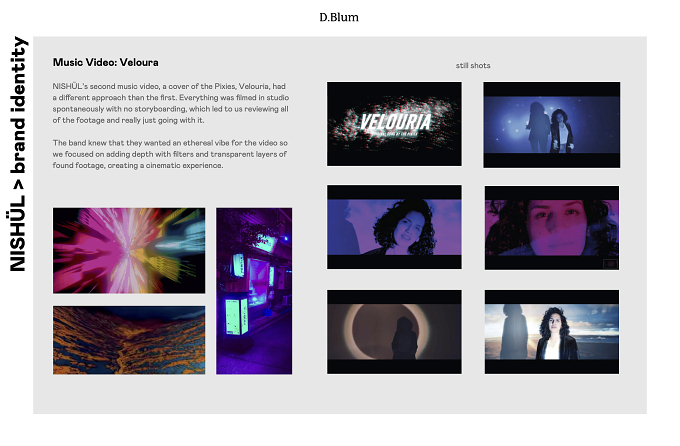
Task: Click the 'Music Video: Veloura' heading
Action: [105, 62]
